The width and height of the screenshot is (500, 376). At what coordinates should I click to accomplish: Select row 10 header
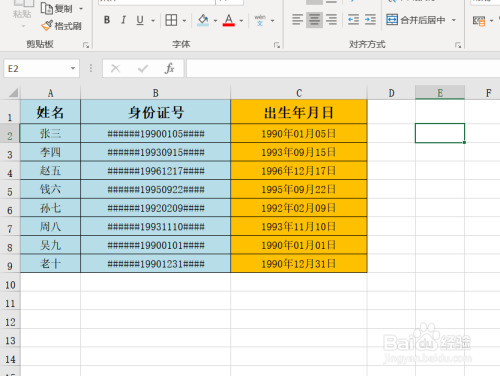pos(10,283)
